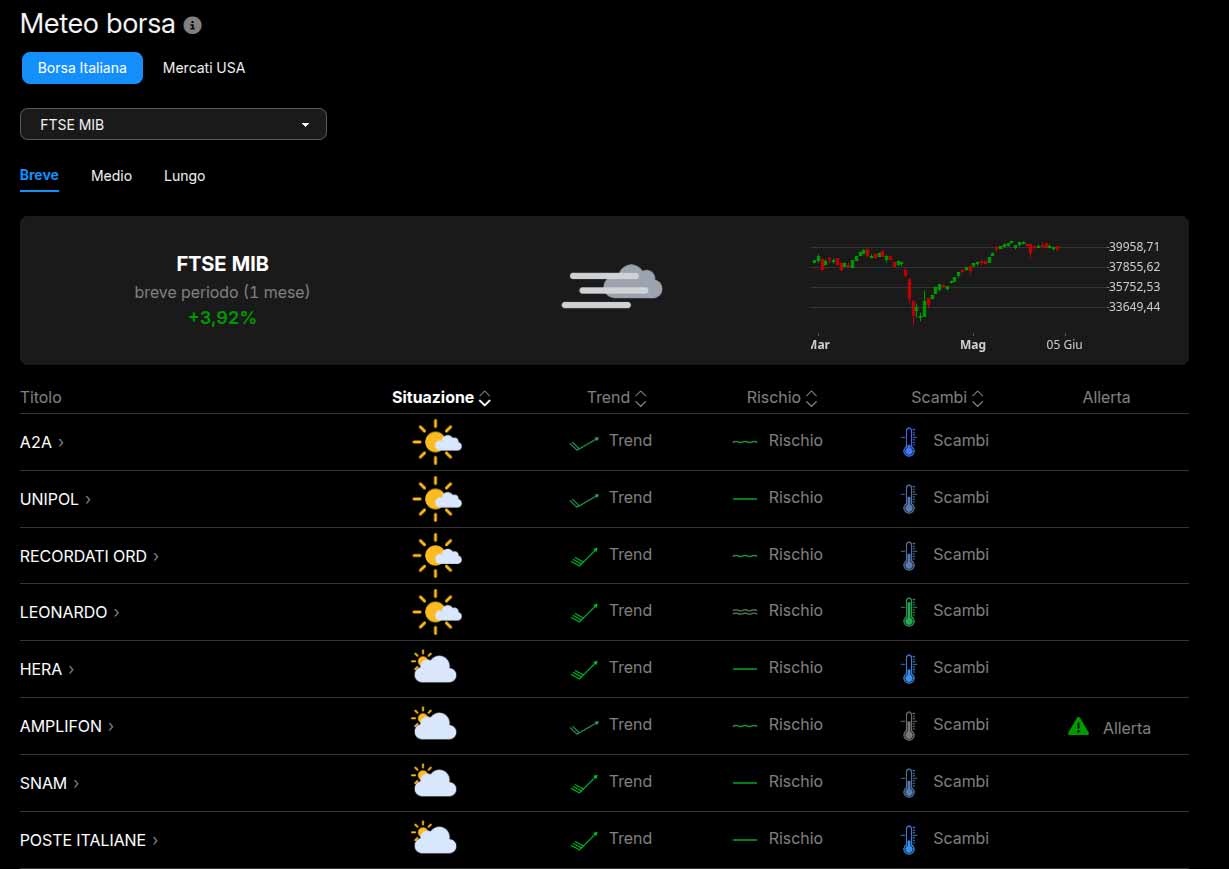Select the Breve period tab
The width and height of the screenshot is (1229, 869).
pos(39,176)
